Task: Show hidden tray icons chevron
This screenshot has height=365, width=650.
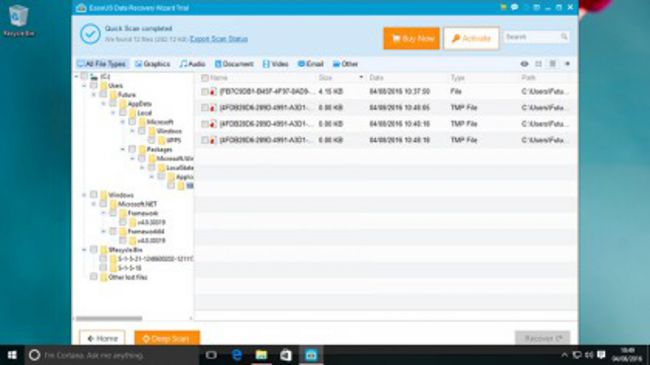Action: point(564,355)
